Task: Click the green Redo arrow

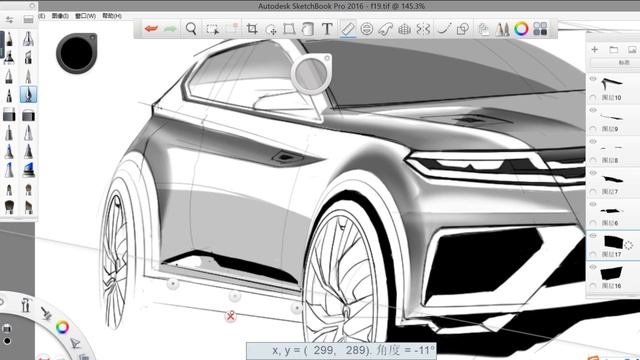Action: (x=170, y=29)
